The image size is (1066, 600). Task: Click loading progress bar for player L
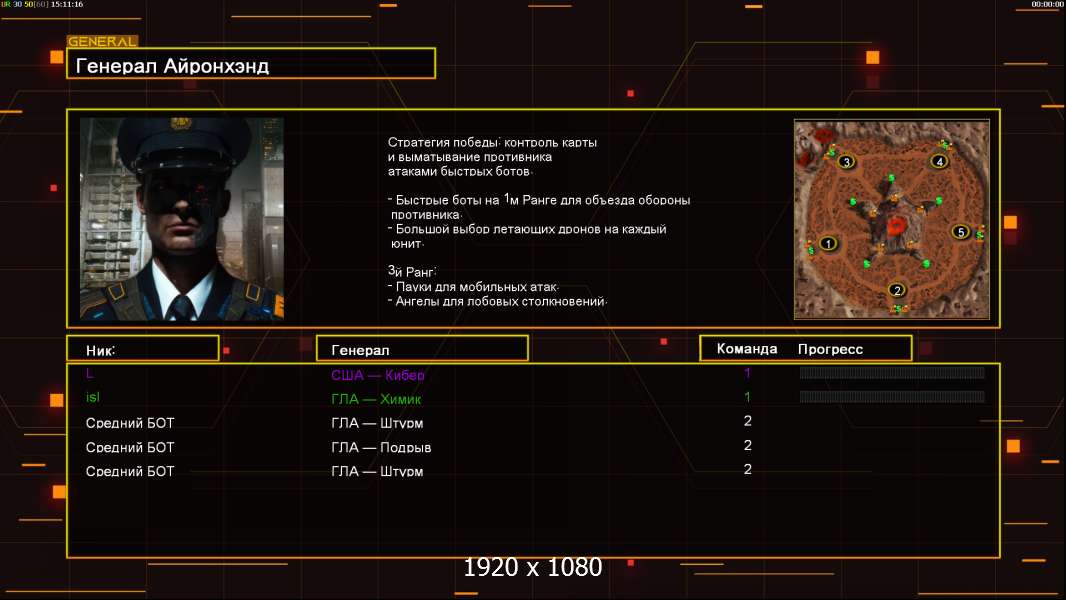point(892,372)
